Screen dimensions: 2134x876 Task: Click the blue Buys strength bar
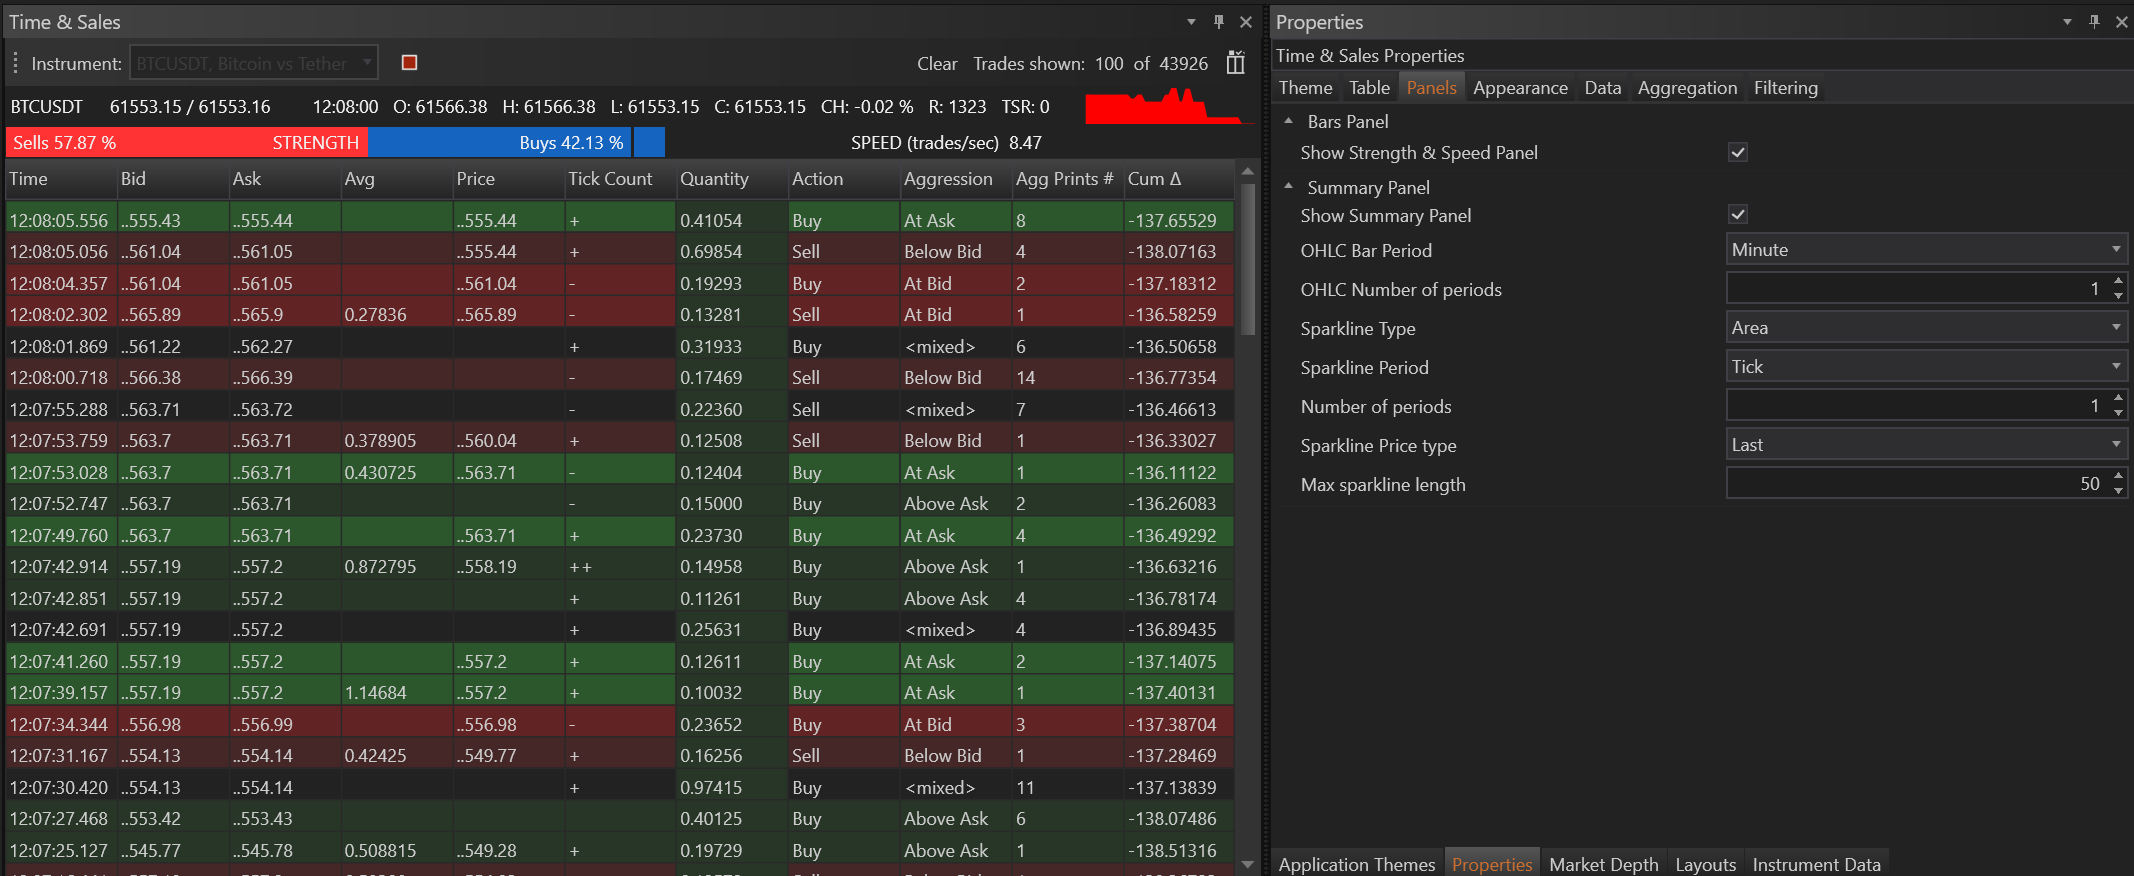tap(500, 143)
